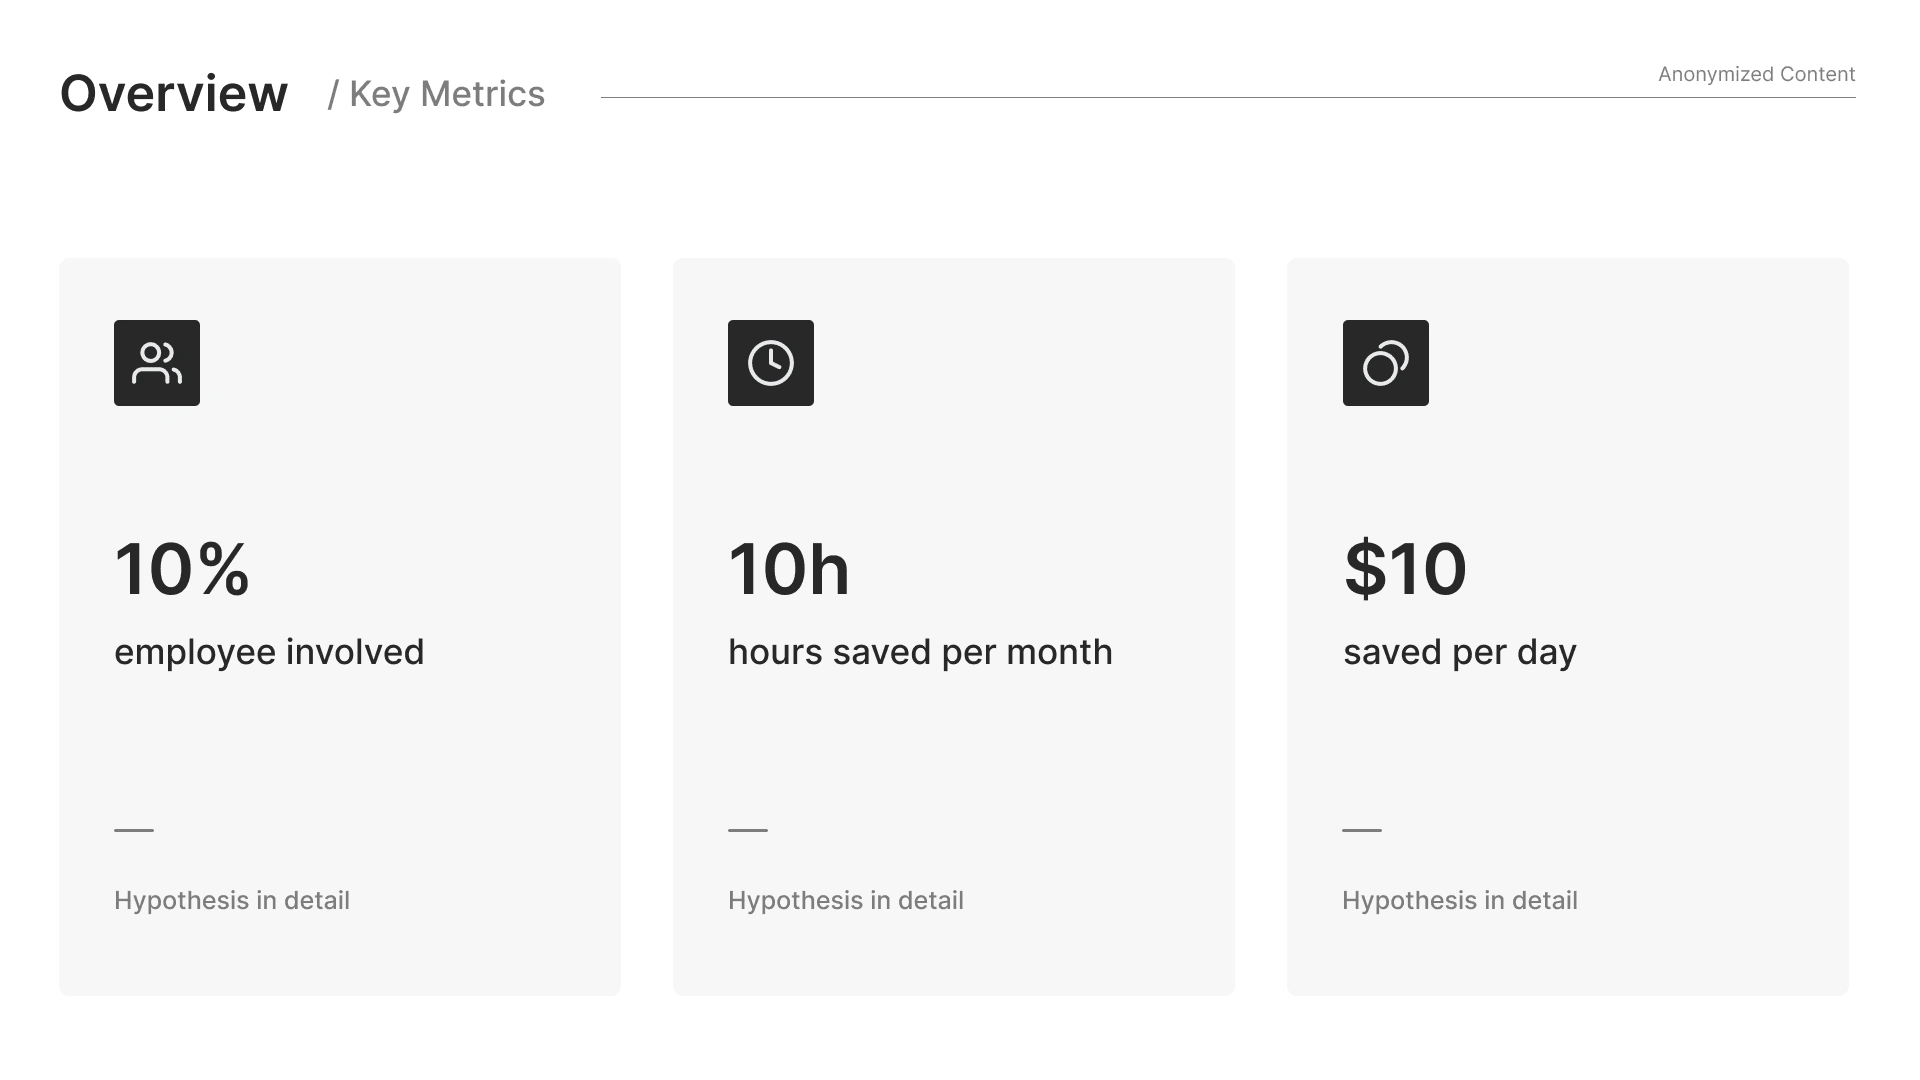Click the short dash in employee card
1920x1080 pixels.
(134, 830)
